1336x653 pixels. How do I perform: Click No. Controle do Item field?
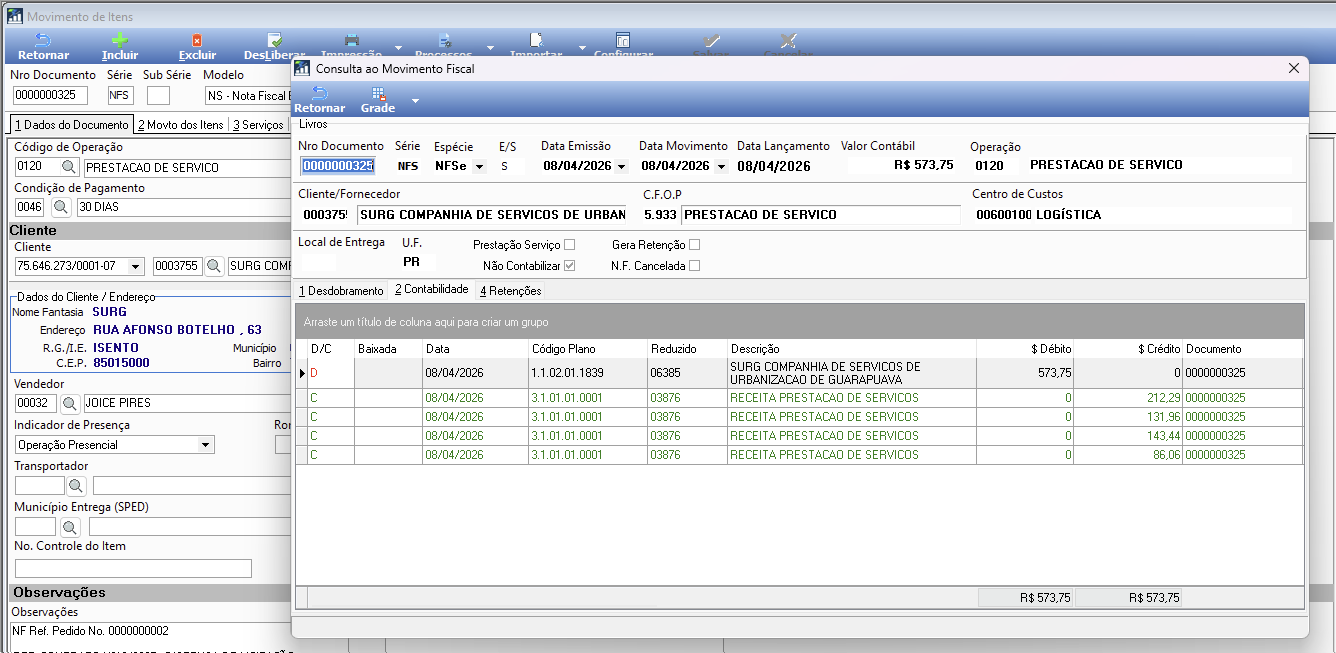click(x=133, y=568)
